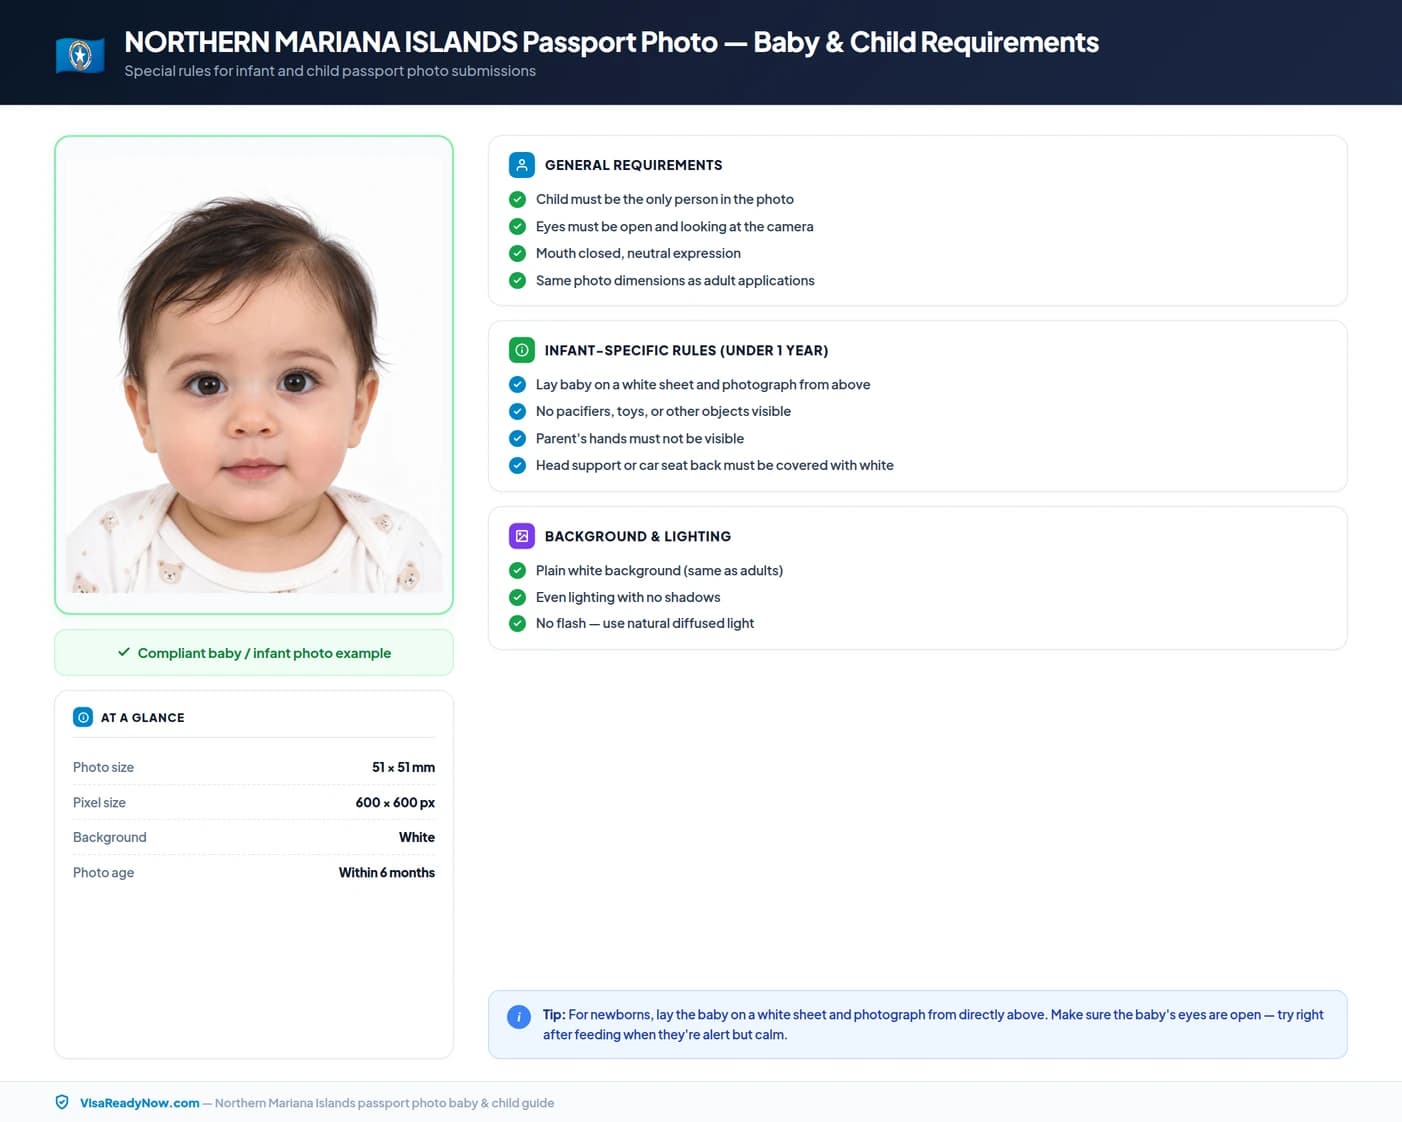Click the 'Photo age' row label
The image size is (1402, 1122).
point(103,872)
